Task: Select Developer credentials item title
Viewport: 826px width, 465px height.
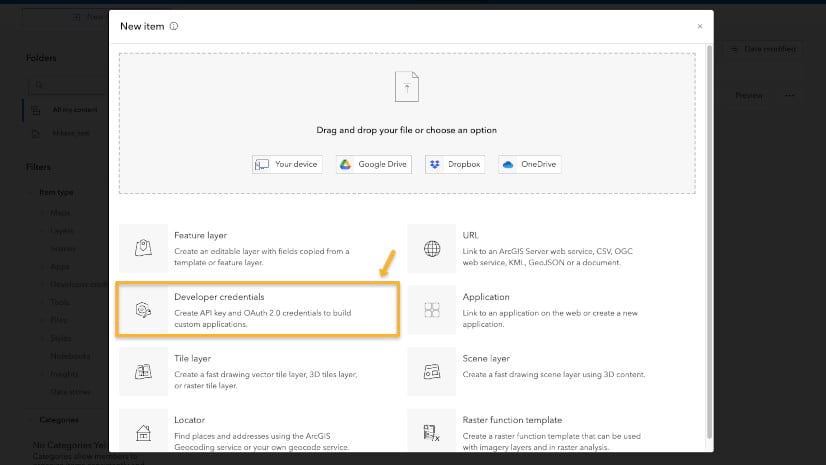Action: coord(219,297)
